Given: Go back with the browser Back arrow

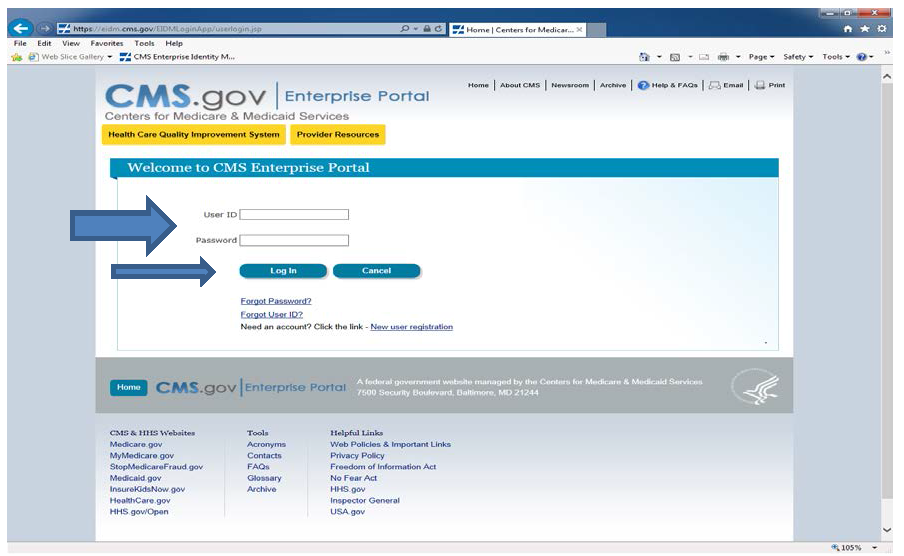Looking at the screenshot, I should coord(21,28).
